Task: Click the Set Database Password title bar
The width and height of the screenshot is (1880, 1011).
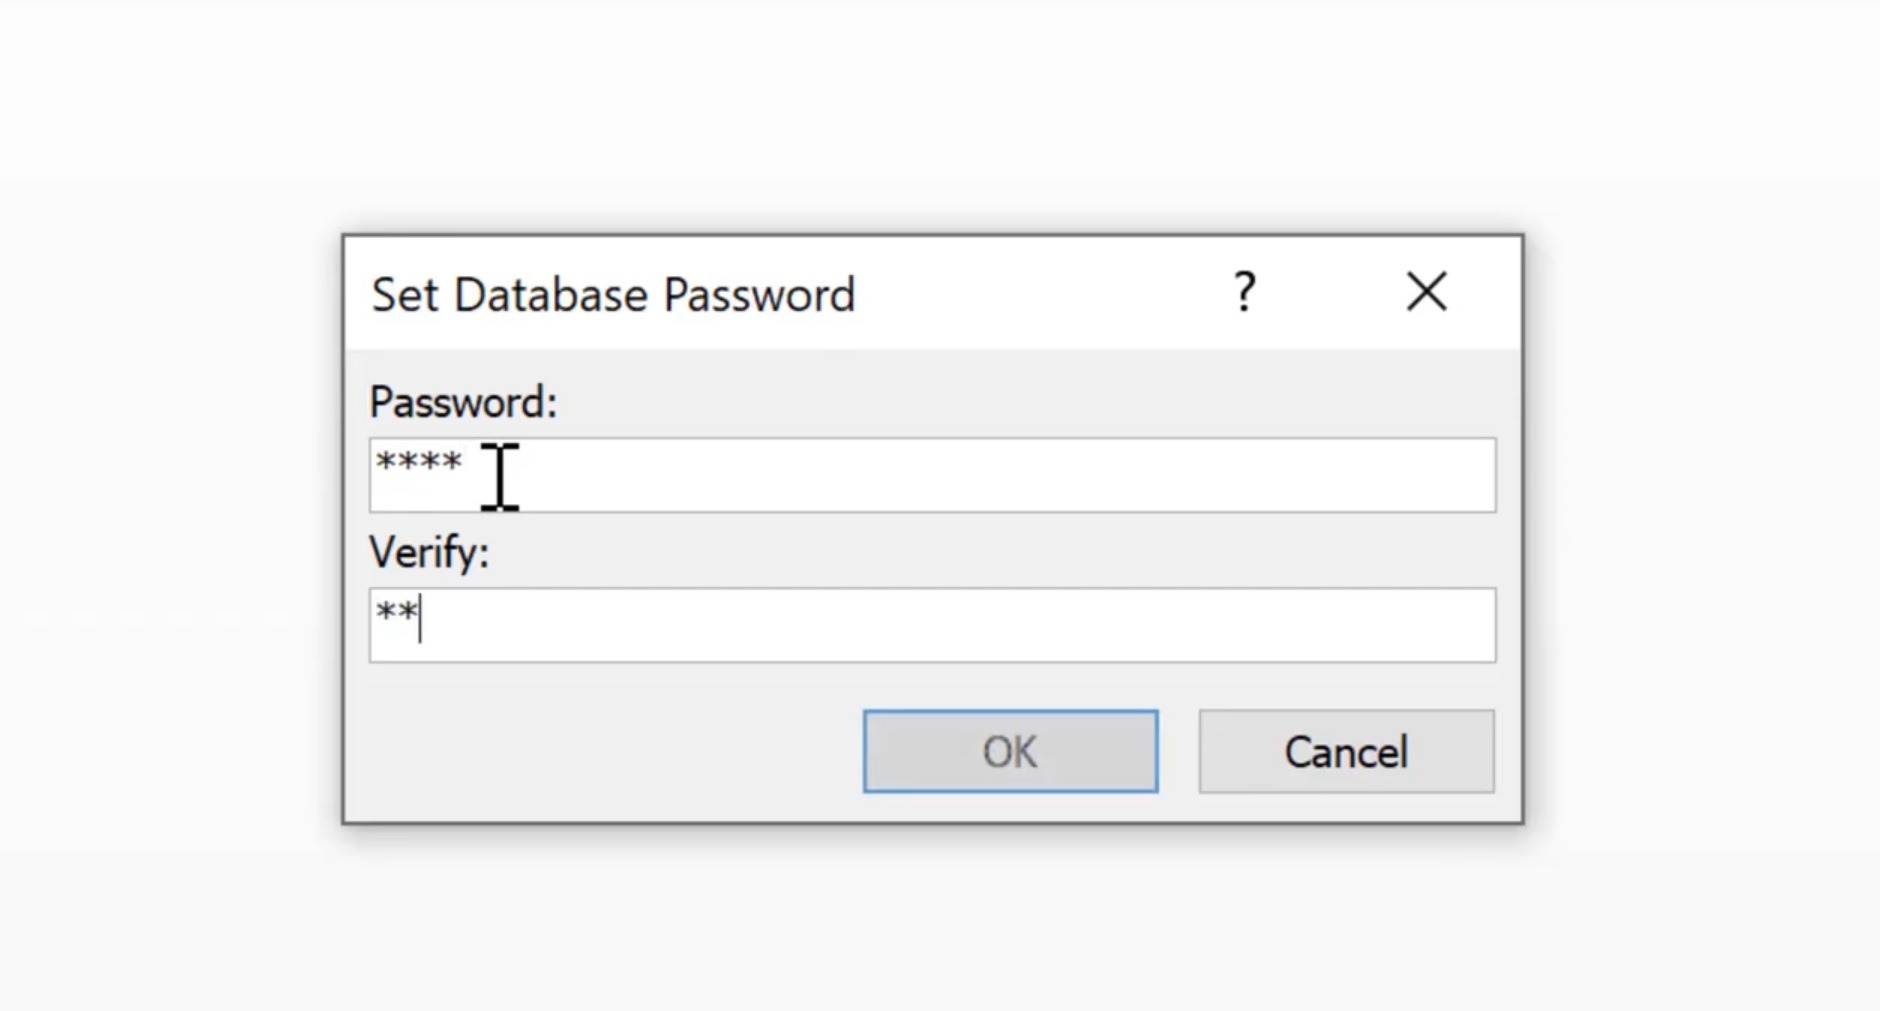Action: pos(700,292)
